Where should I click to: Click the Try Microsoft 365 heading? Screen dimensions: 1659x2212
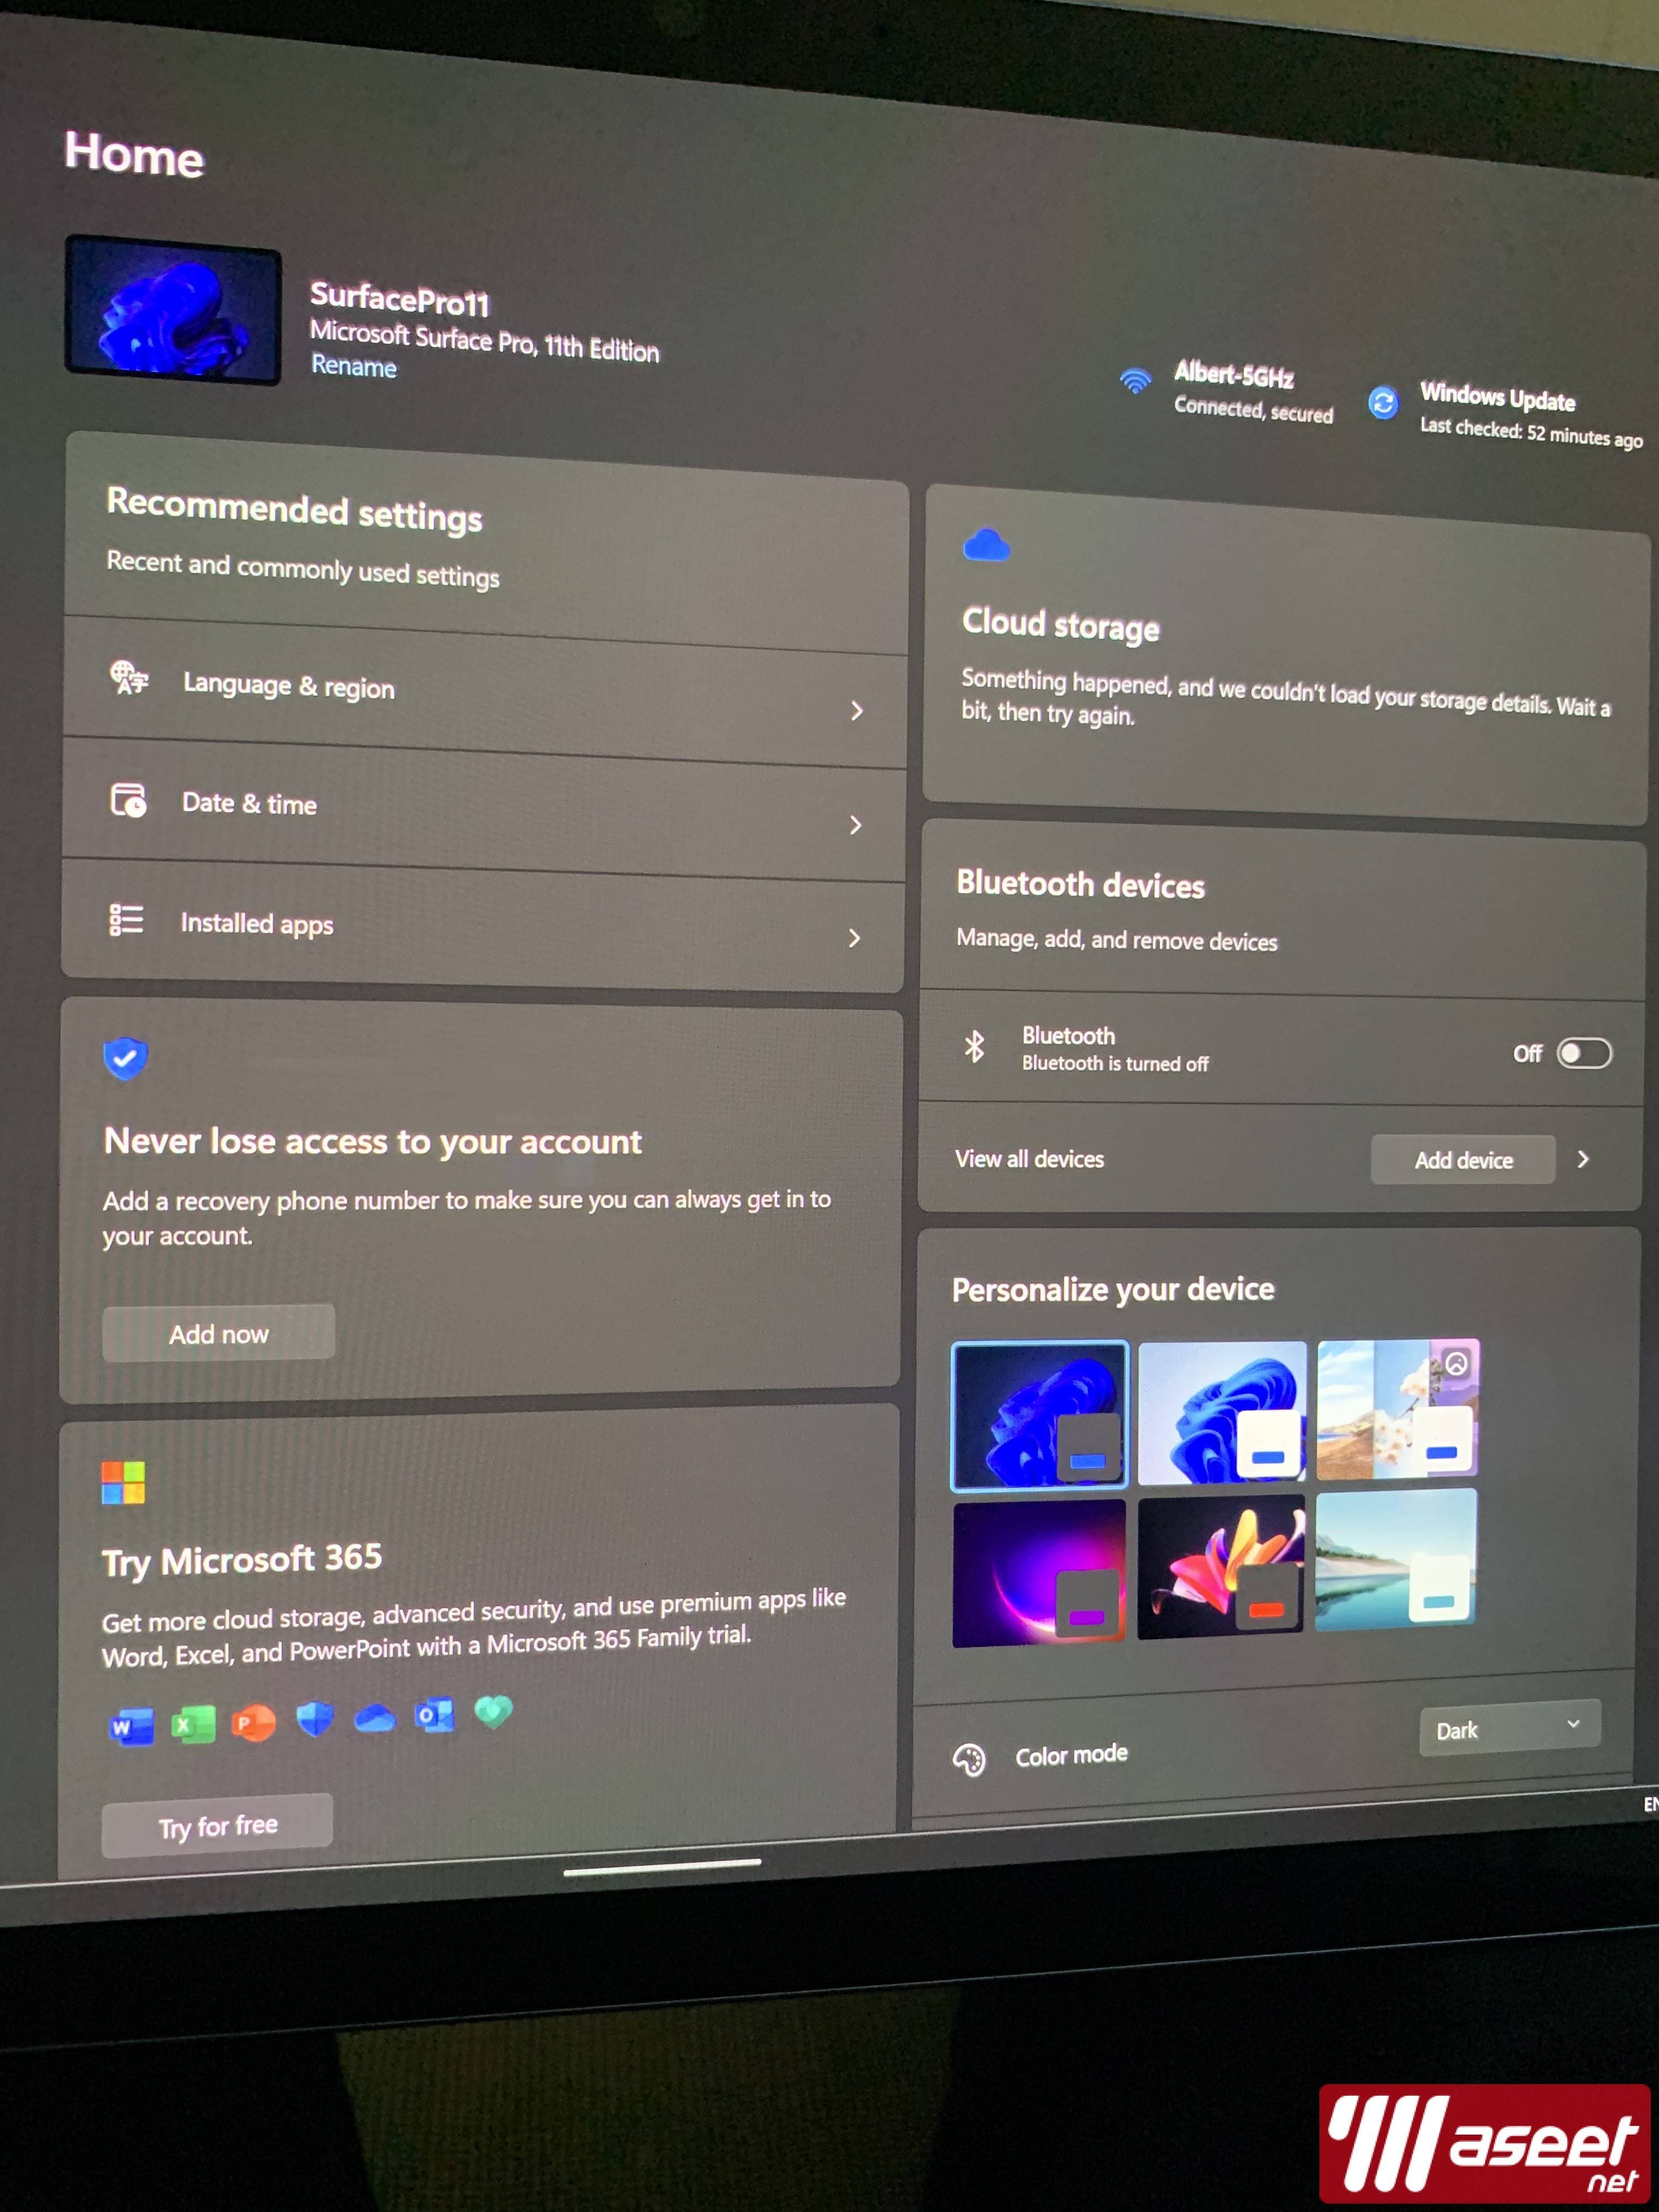pos(242,1560)
